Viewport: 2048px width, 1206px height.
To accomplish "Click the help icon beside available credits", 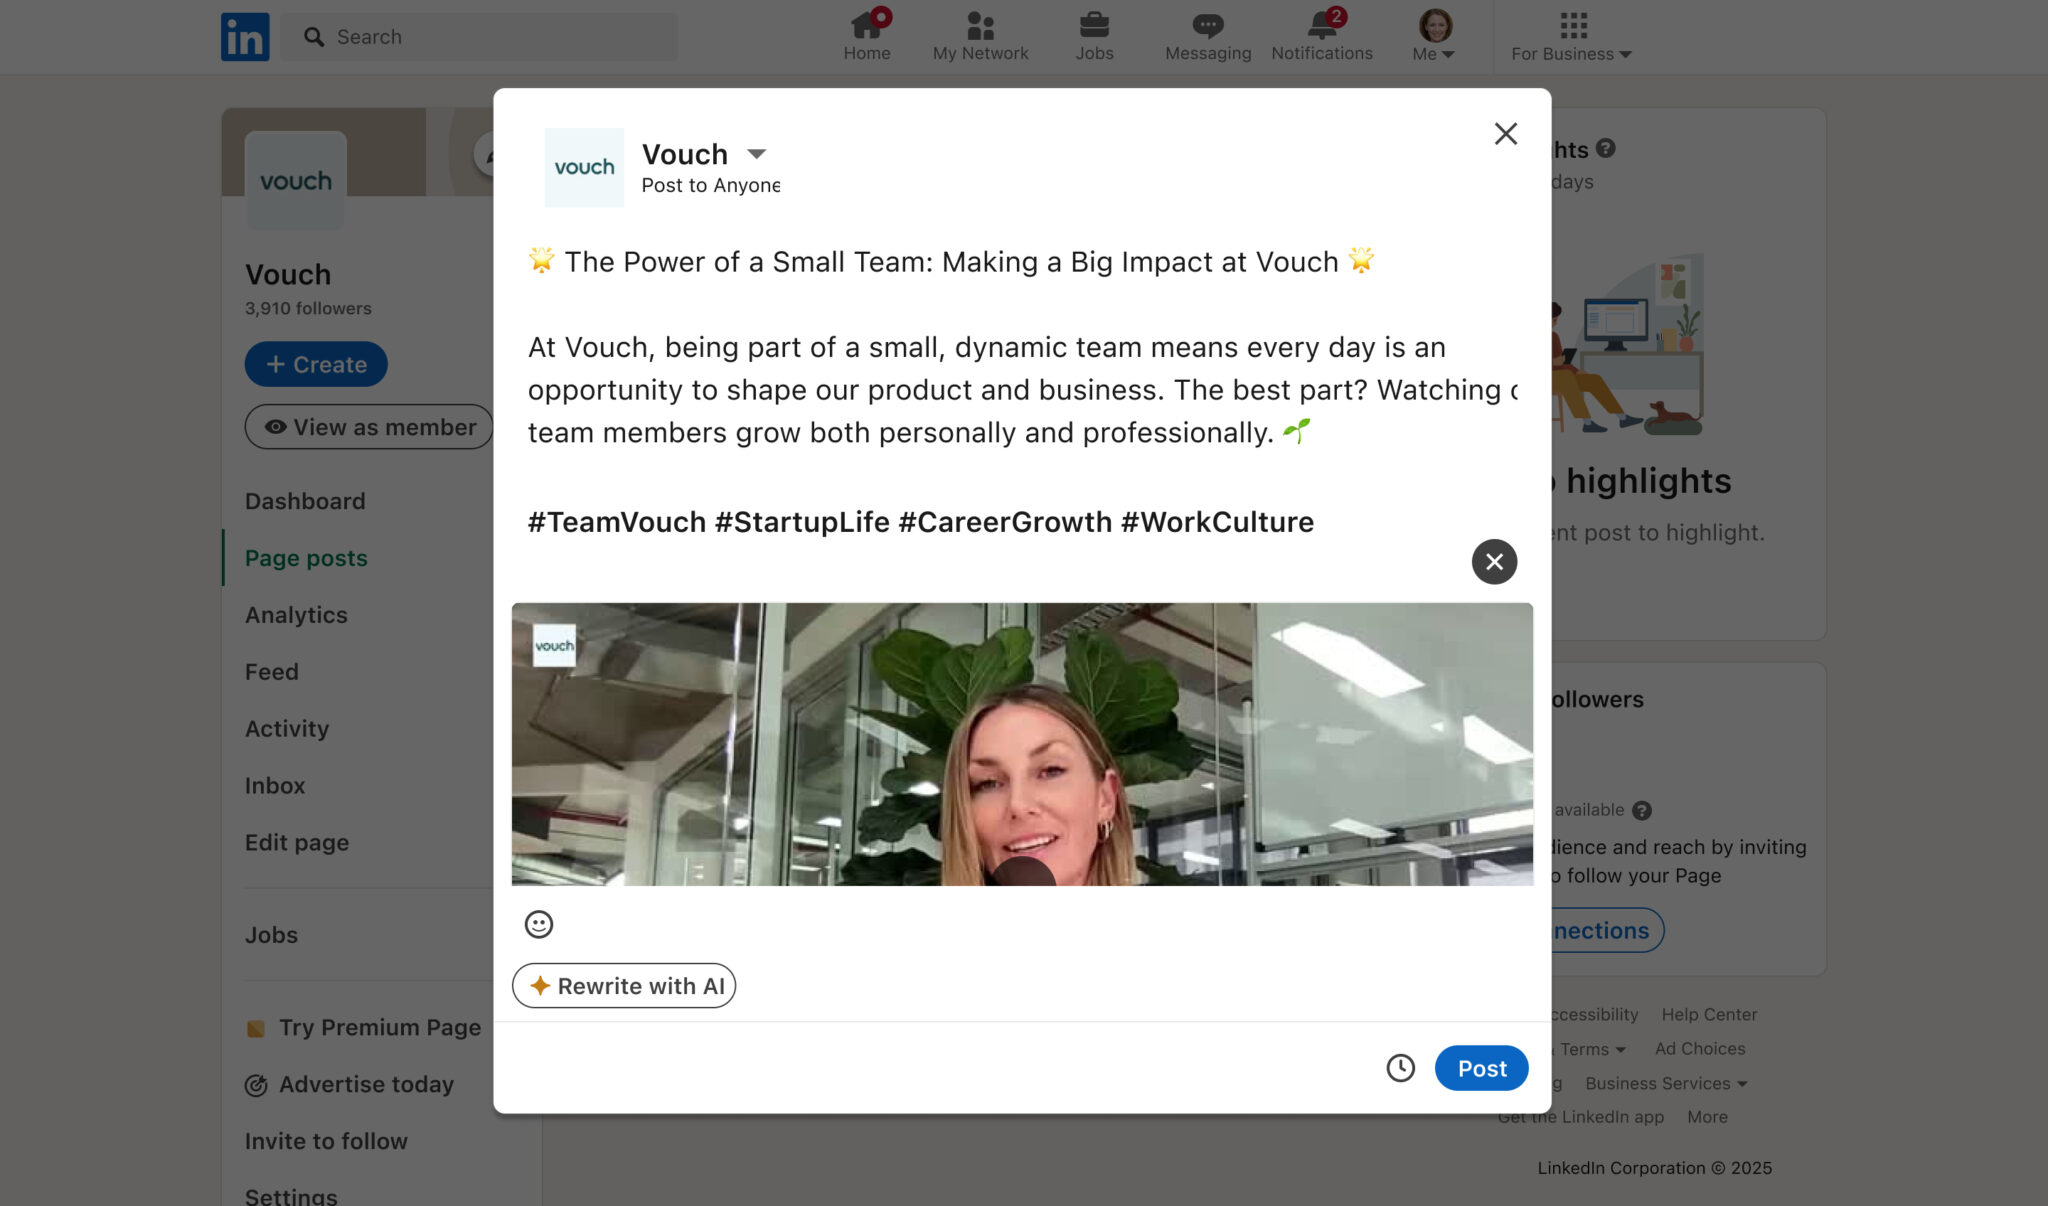I will 1642,811.
